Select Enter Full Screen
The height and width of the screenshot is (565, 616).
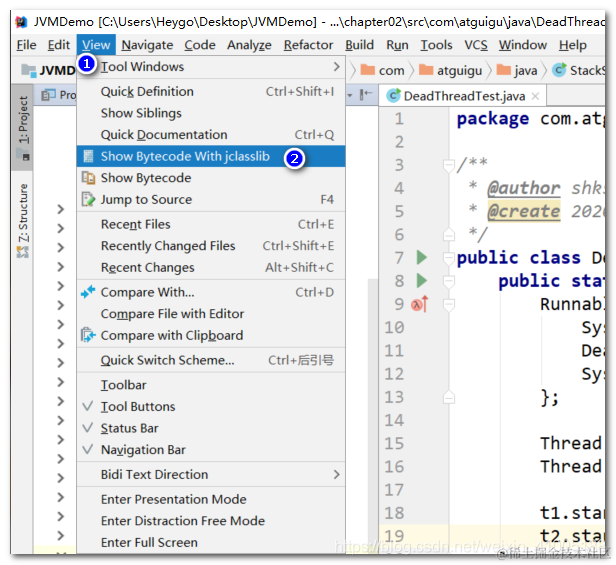[211, 543]
